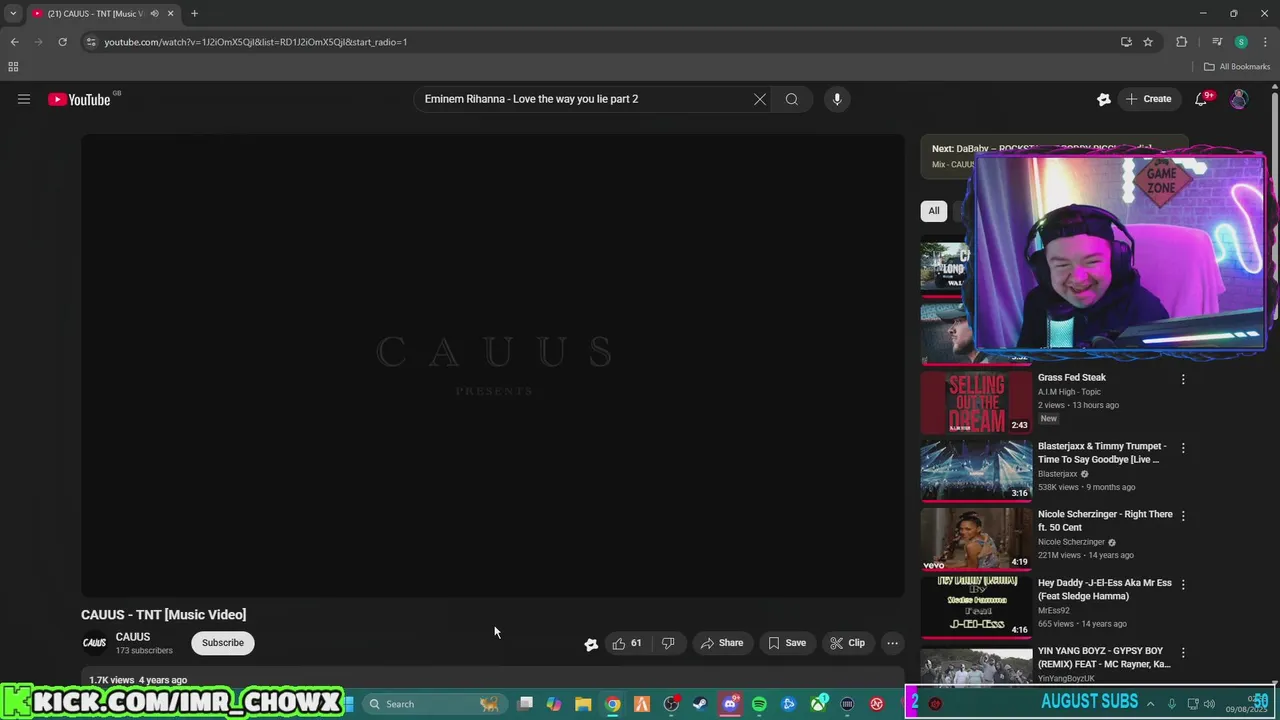This screenshot has width=1280, height=720.
Task: Click the main video player area
Action: click(493, 366)
